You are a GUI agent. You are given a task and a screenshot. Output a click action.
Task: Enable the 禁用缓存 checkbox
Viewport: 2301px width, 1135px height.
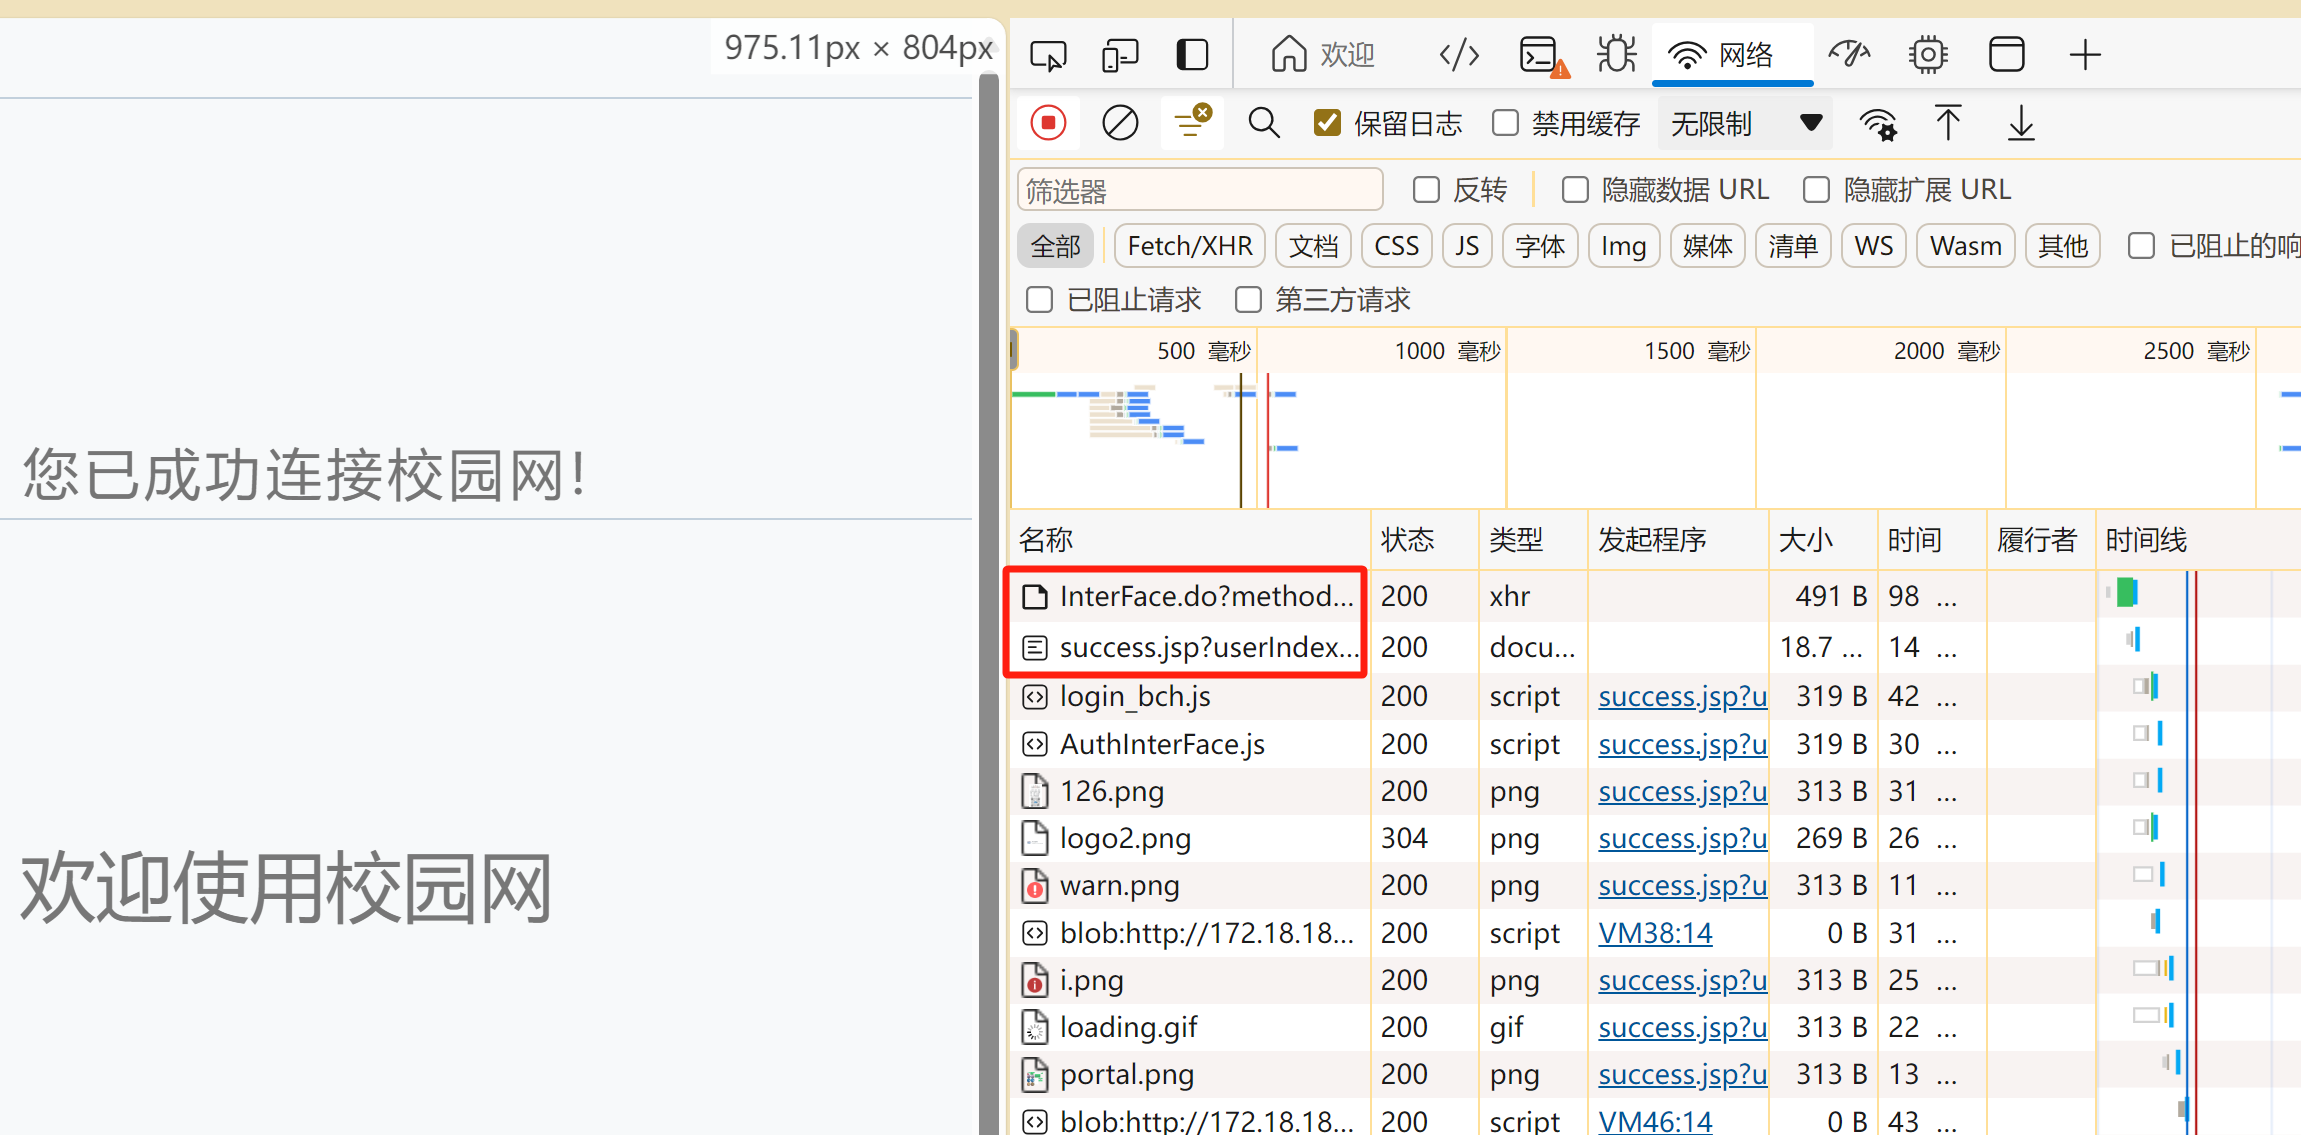1505,123
